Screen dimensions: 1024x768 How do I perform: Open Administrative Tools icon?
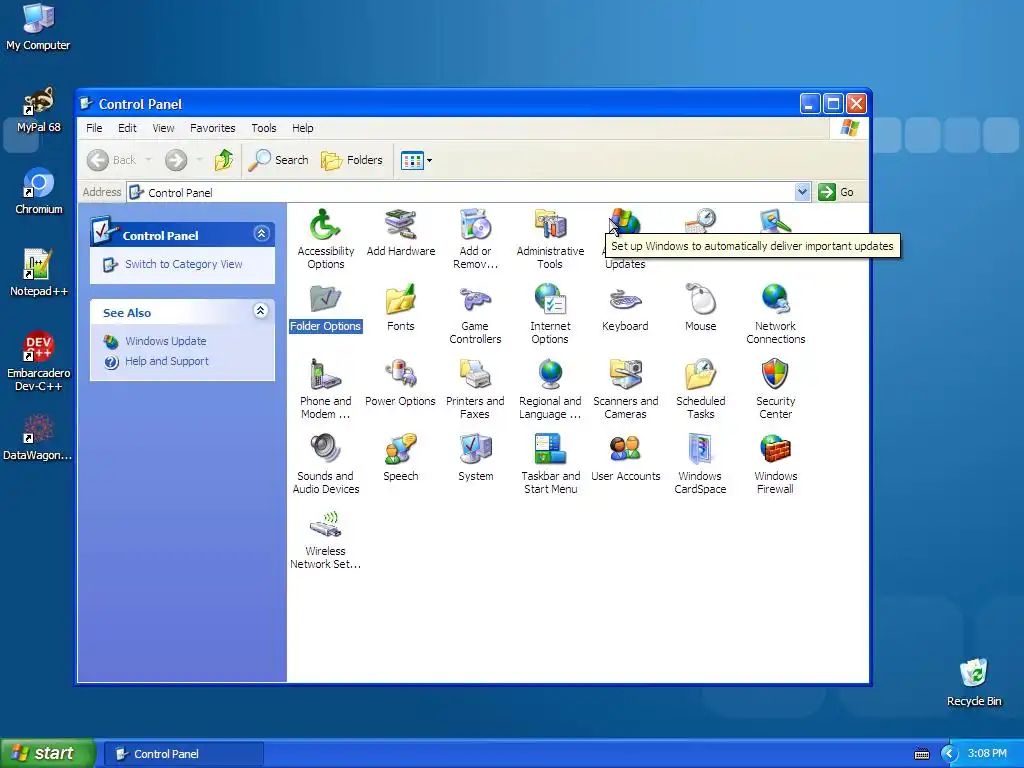[x=550, y=225]
